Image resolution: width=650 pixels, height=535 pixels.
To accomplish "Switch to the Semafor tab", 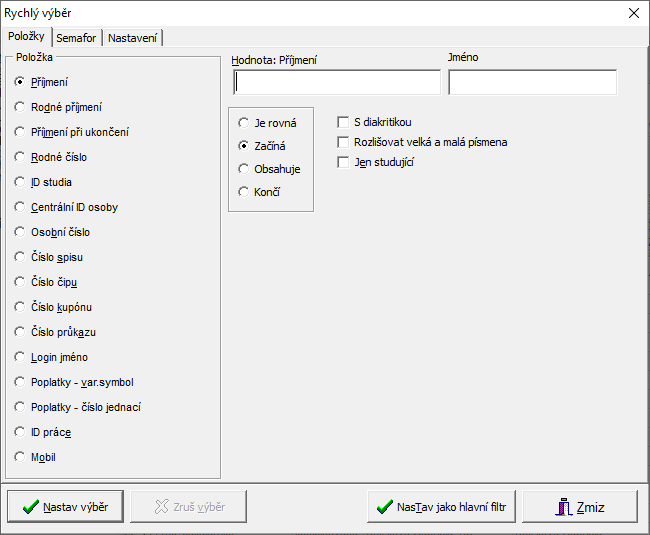I will 76,38.
